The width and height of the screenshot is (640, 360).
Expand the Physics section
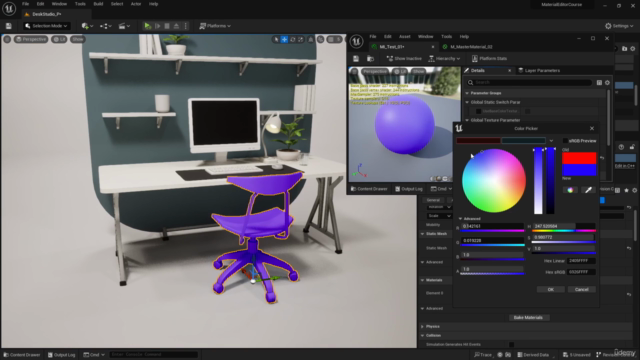pos(422,327)
